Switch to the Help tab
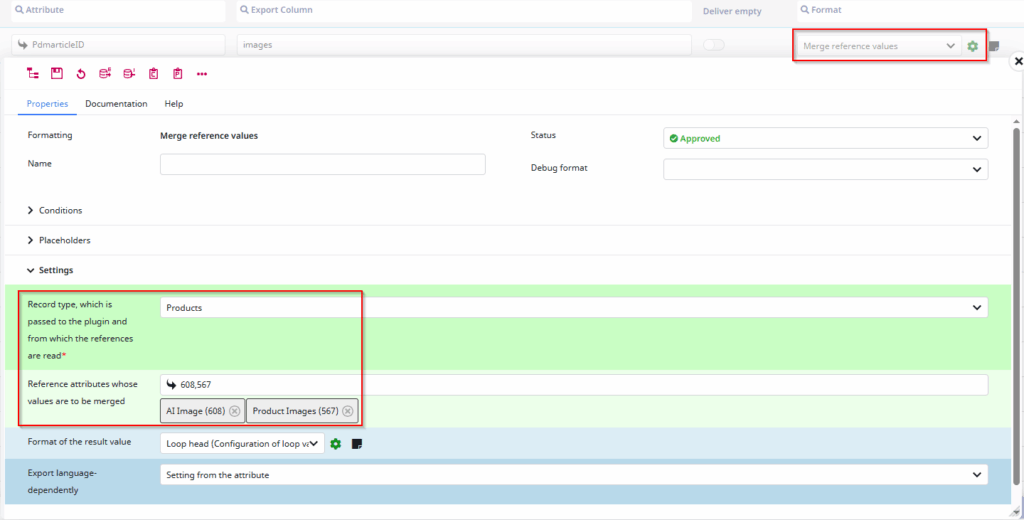The image size is (1024, 520). coord(174,104)
